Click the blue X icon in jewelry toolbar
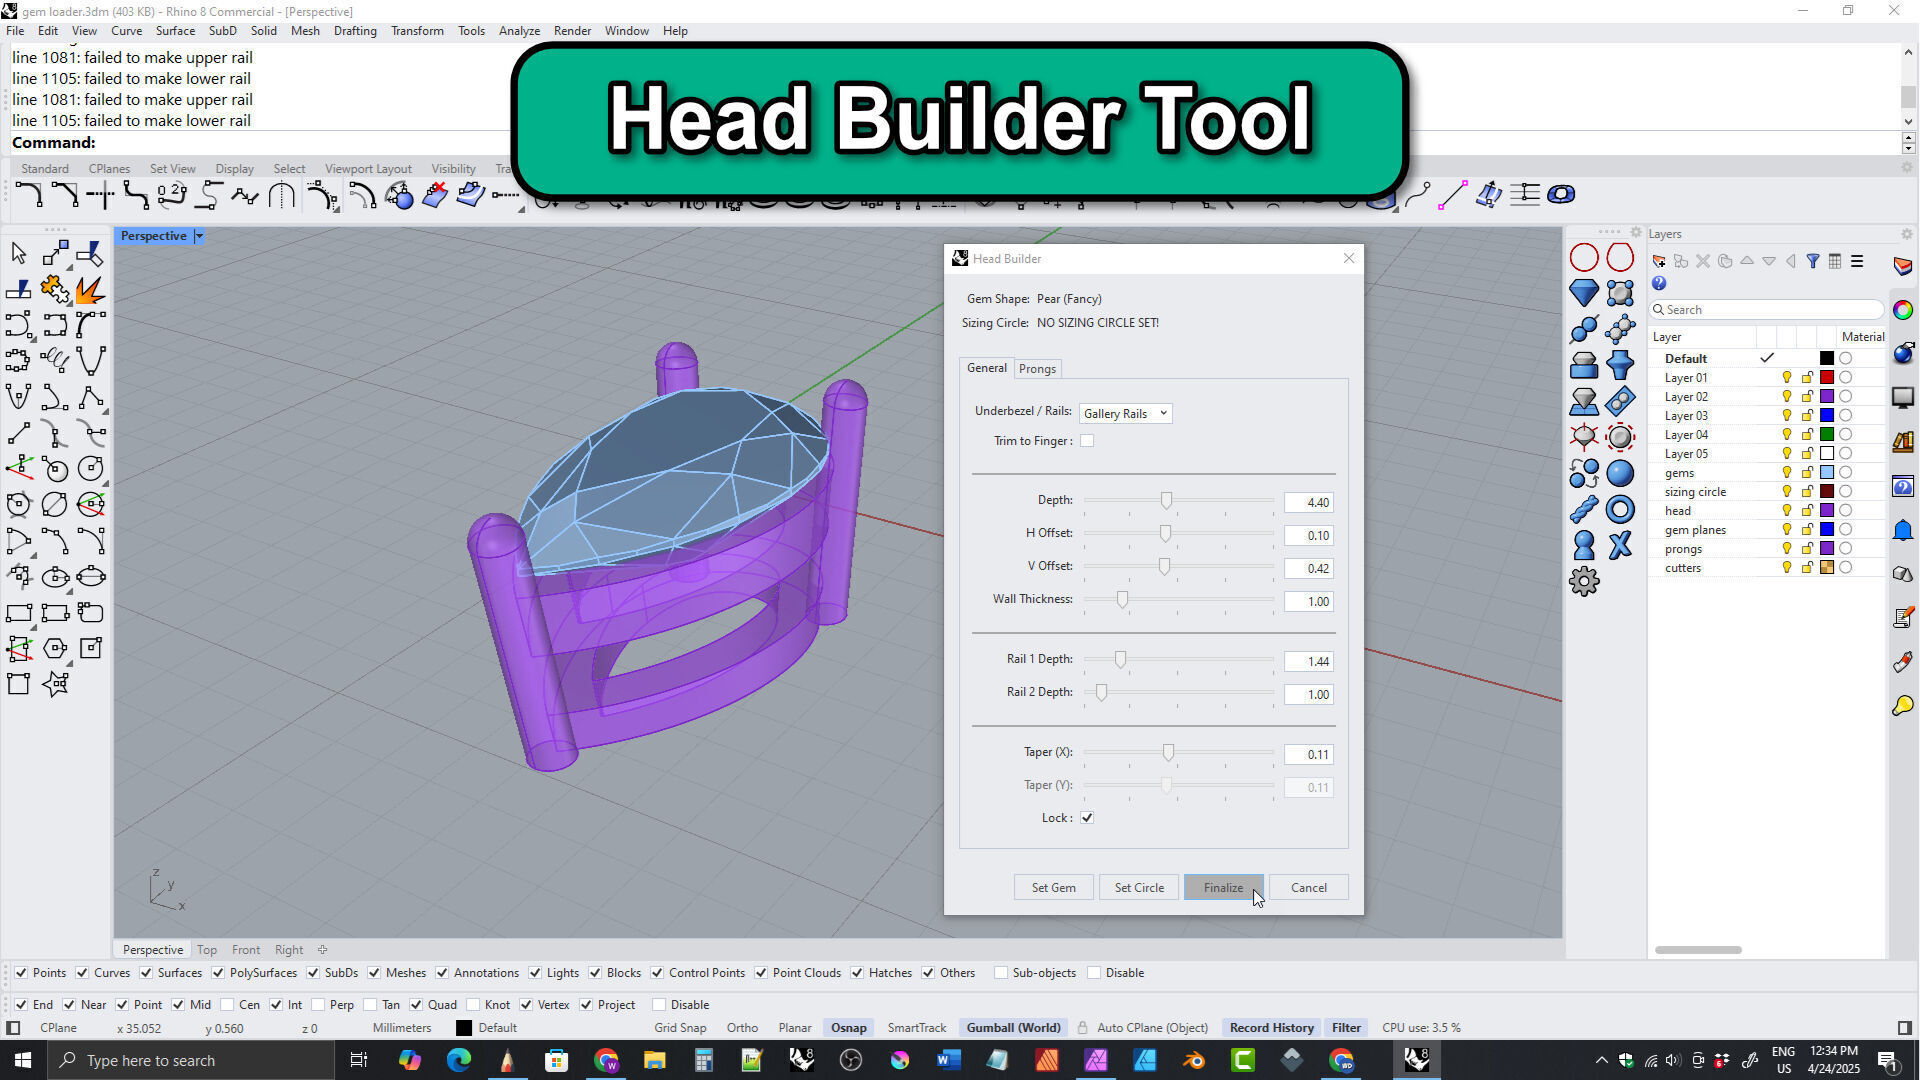The image size is (1920, 1080). tap(1620, 545)
